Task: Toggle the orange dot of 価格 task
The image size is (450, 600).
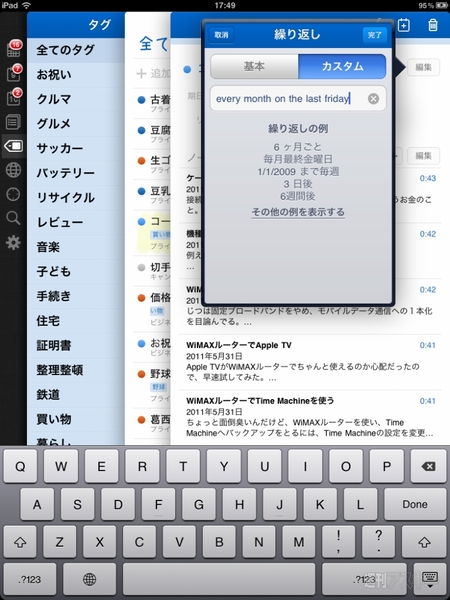Action: coord(141,297)
